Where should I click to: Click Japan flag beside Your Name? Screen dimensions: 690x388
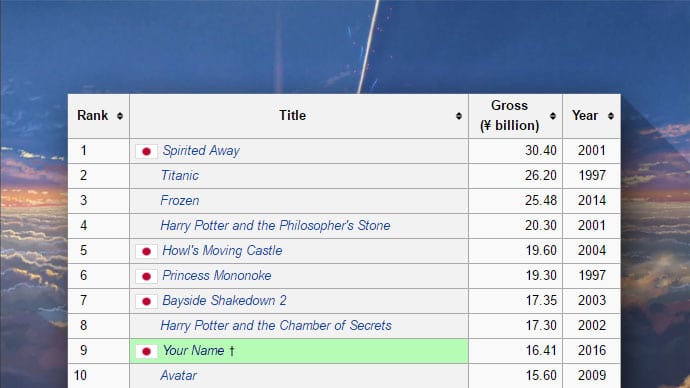[x=147, y=351]
